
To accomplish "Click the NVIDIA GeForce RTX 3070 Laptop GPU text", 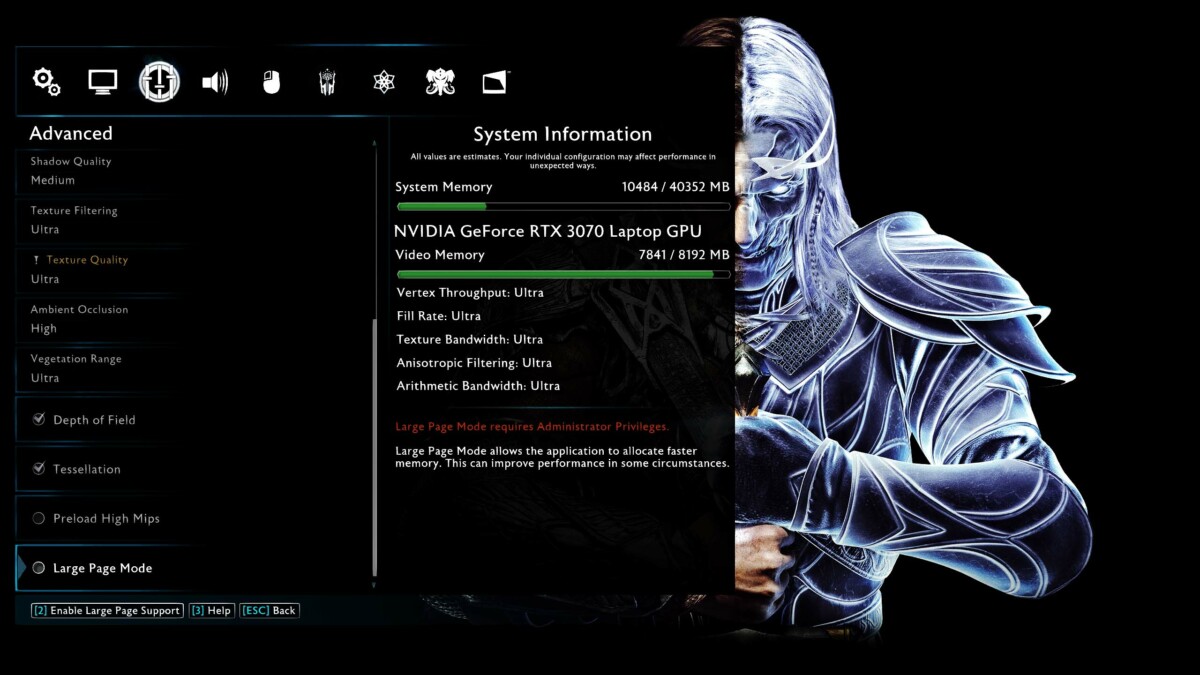I will click(x=548, y=231).
